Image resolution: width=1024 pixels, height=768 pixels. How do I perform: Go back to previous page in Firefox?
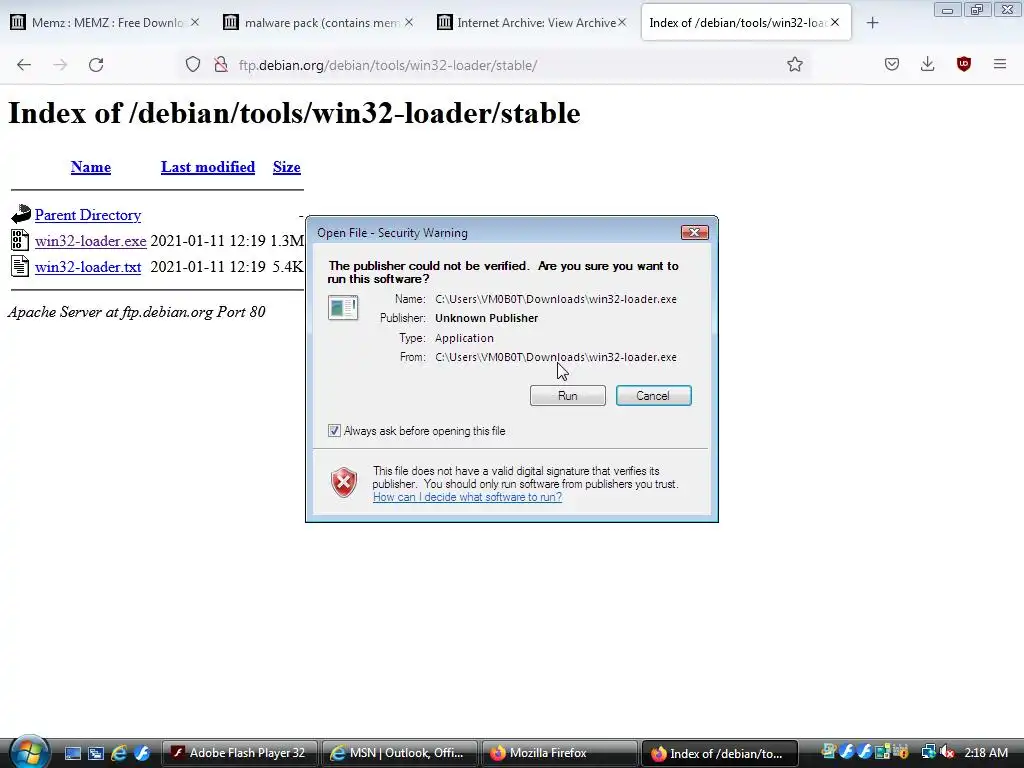[x=24, y=65]
